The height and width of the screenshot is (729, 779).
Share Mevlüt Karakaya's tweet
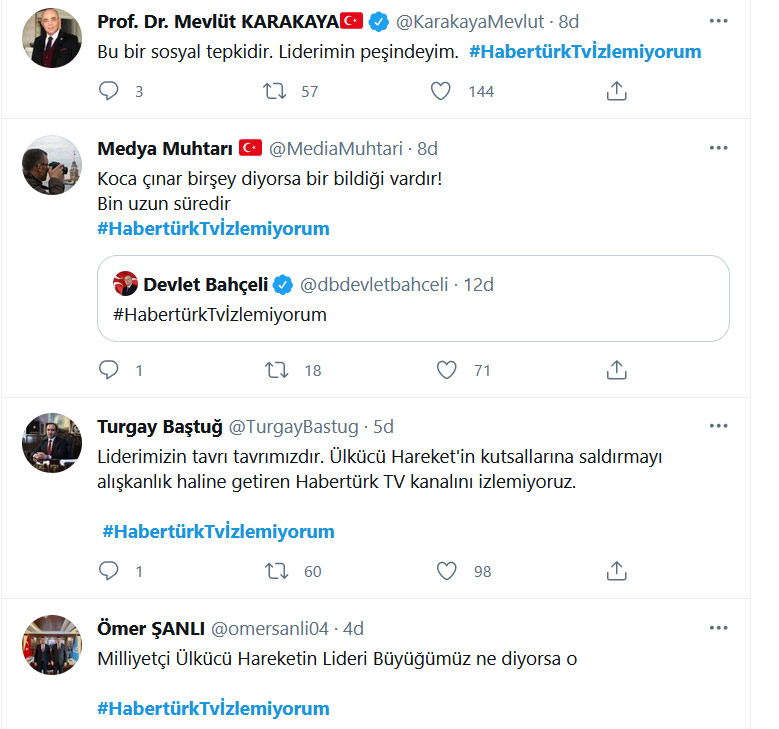click(x=617, y=91)
